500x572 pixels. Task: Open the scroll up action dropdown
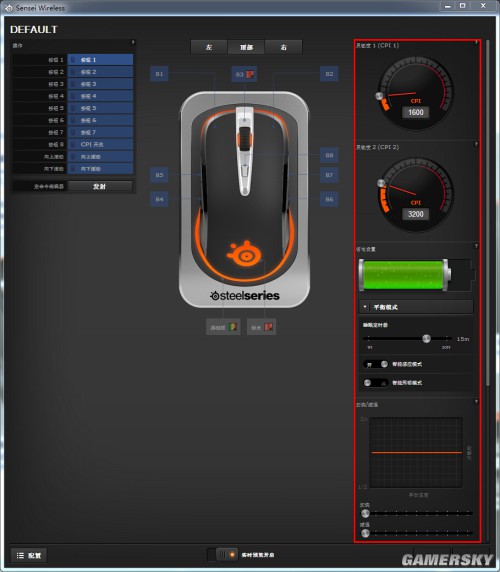(100, 156)
